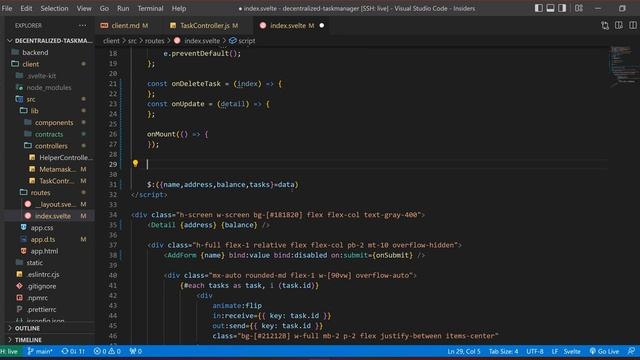
Task: Open the Terminal menu
Action: 150,8
